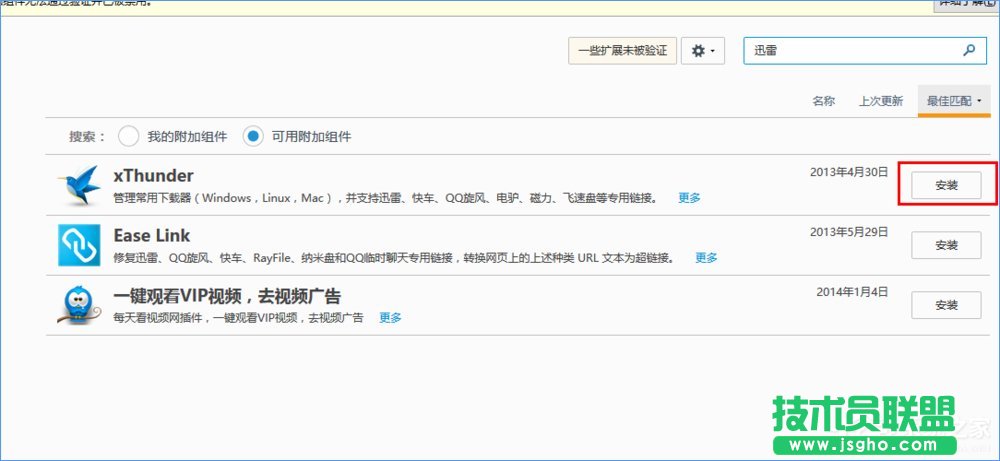Install 一键观看VIP视频 add-on
Viewport: 1000px width, 461px height.
pyautogui.click(x=946, y=305)
